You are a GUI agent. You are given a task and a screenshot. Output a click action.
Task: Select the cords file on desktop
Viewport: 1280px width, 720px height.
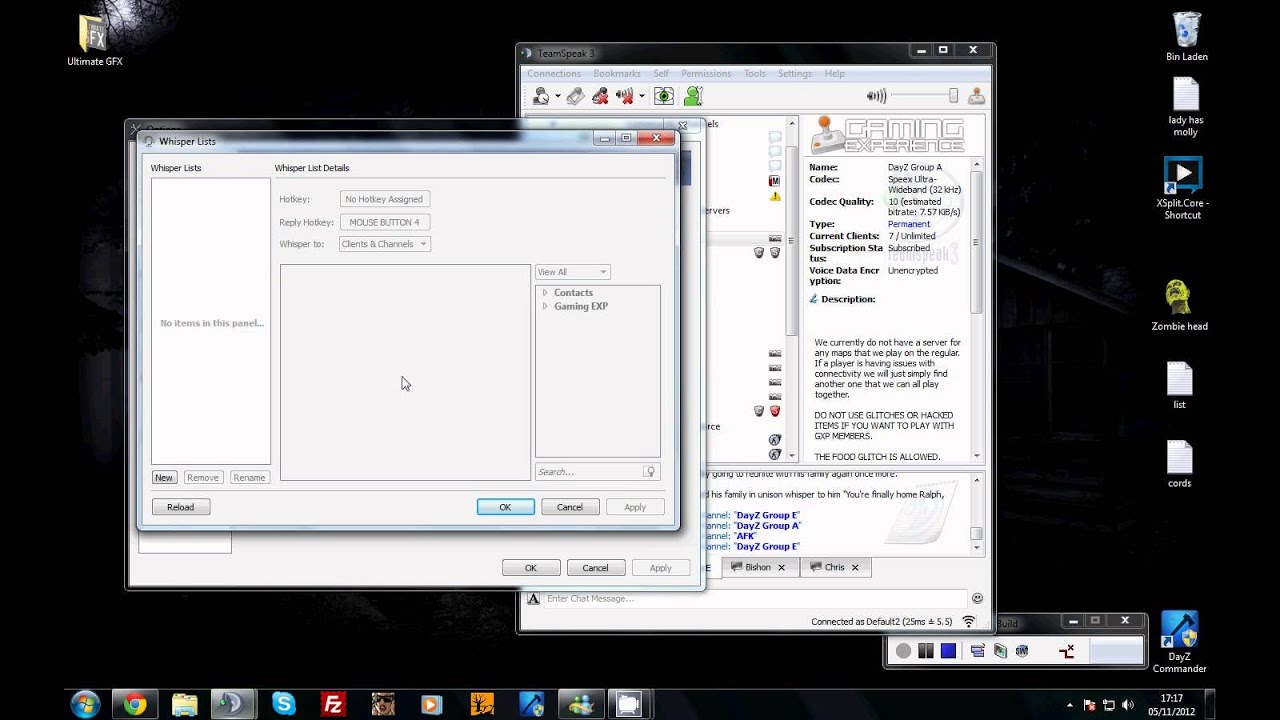1180,465
